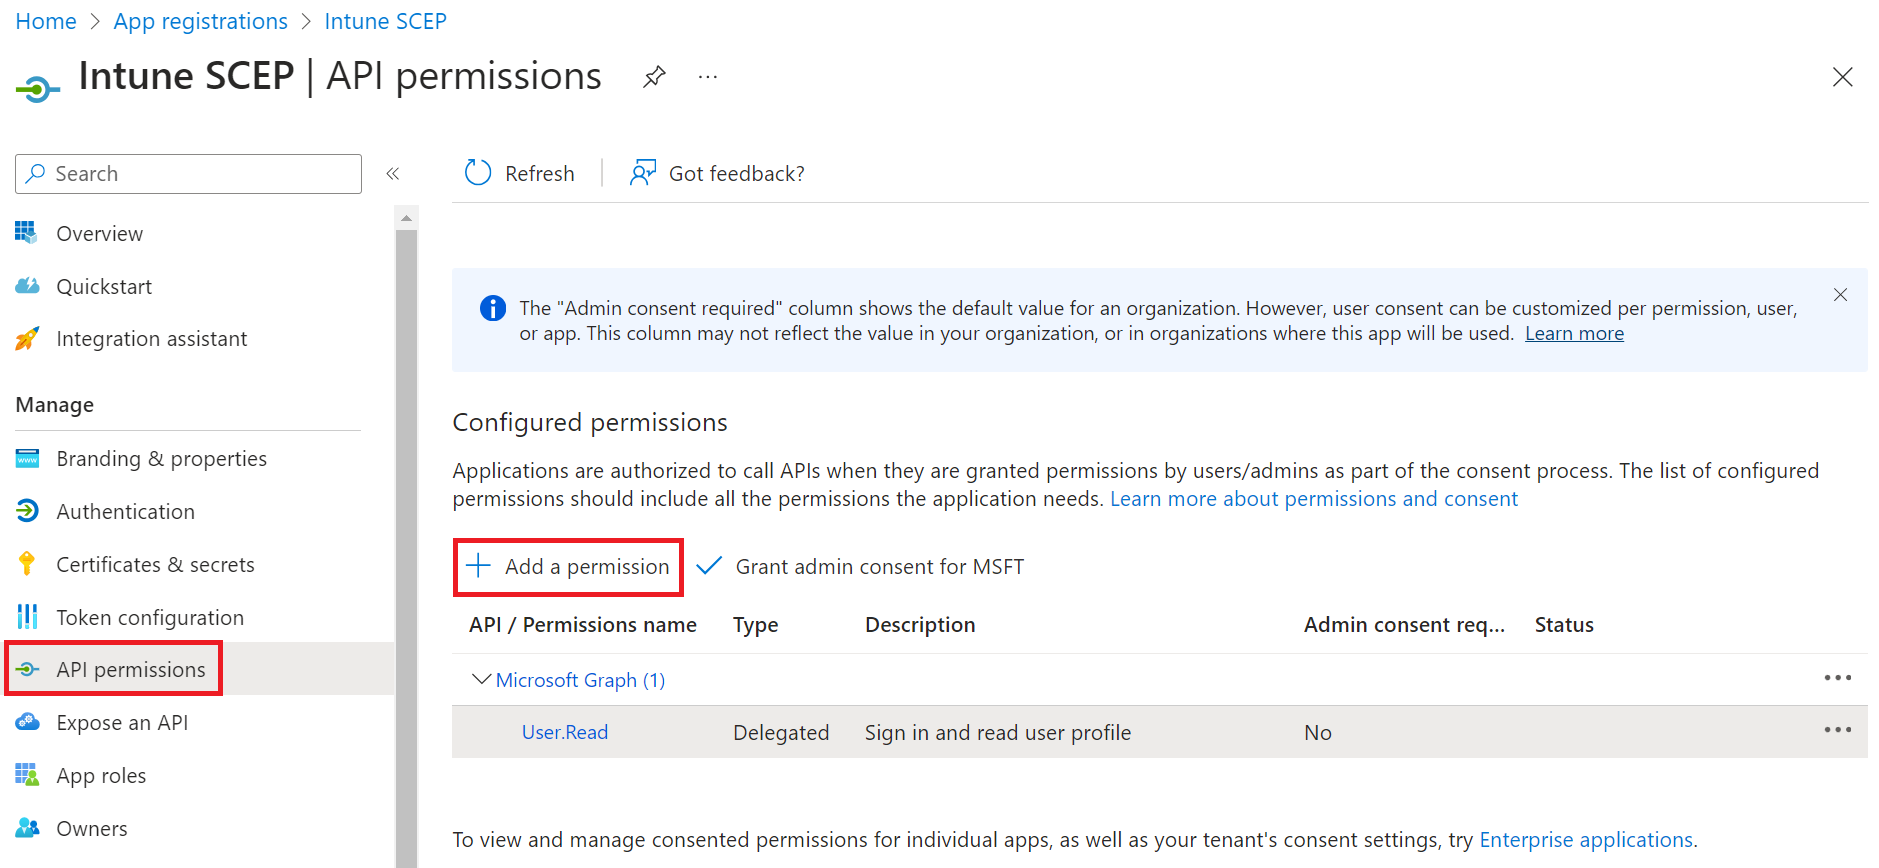Click the side menu scrollbar thumb
Image resolution: width=1879 pixels, height=868 pixels.
[x=406, y=548]
